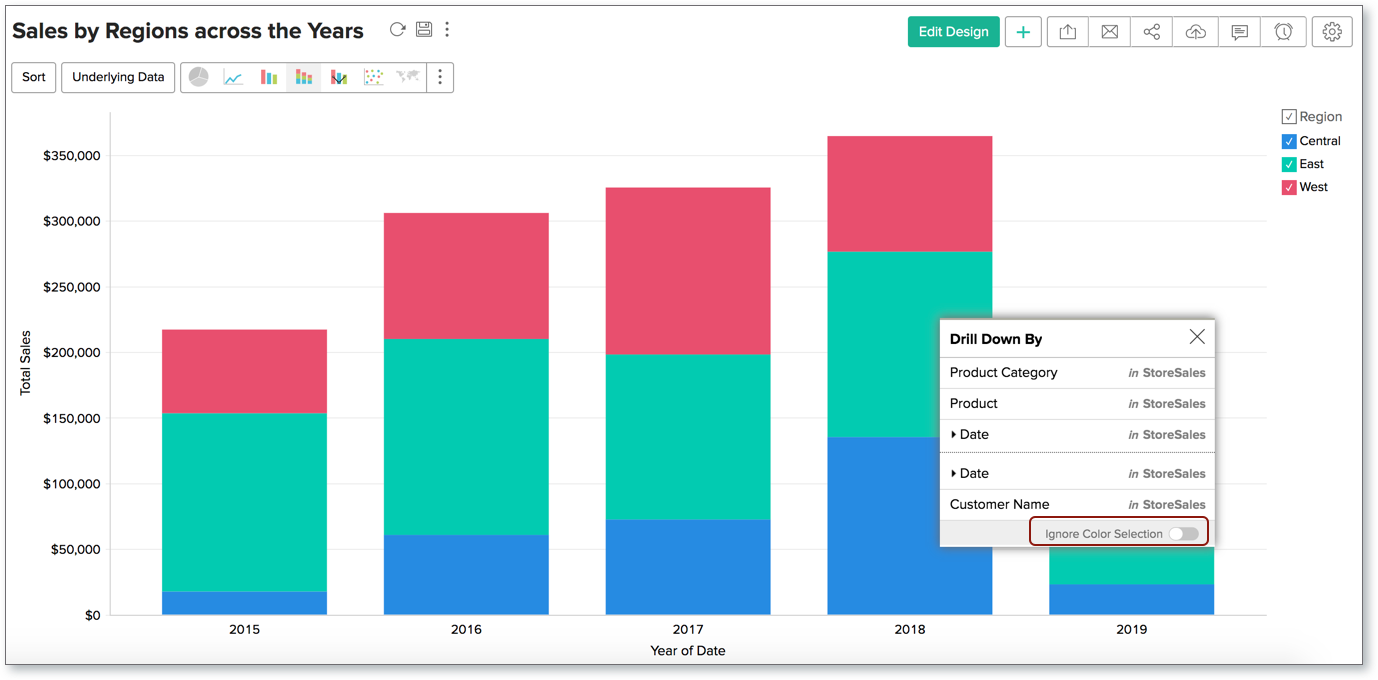Click the $350,000 y-axis value
This screenshot has width=1378, height=680.
(72, 156)
